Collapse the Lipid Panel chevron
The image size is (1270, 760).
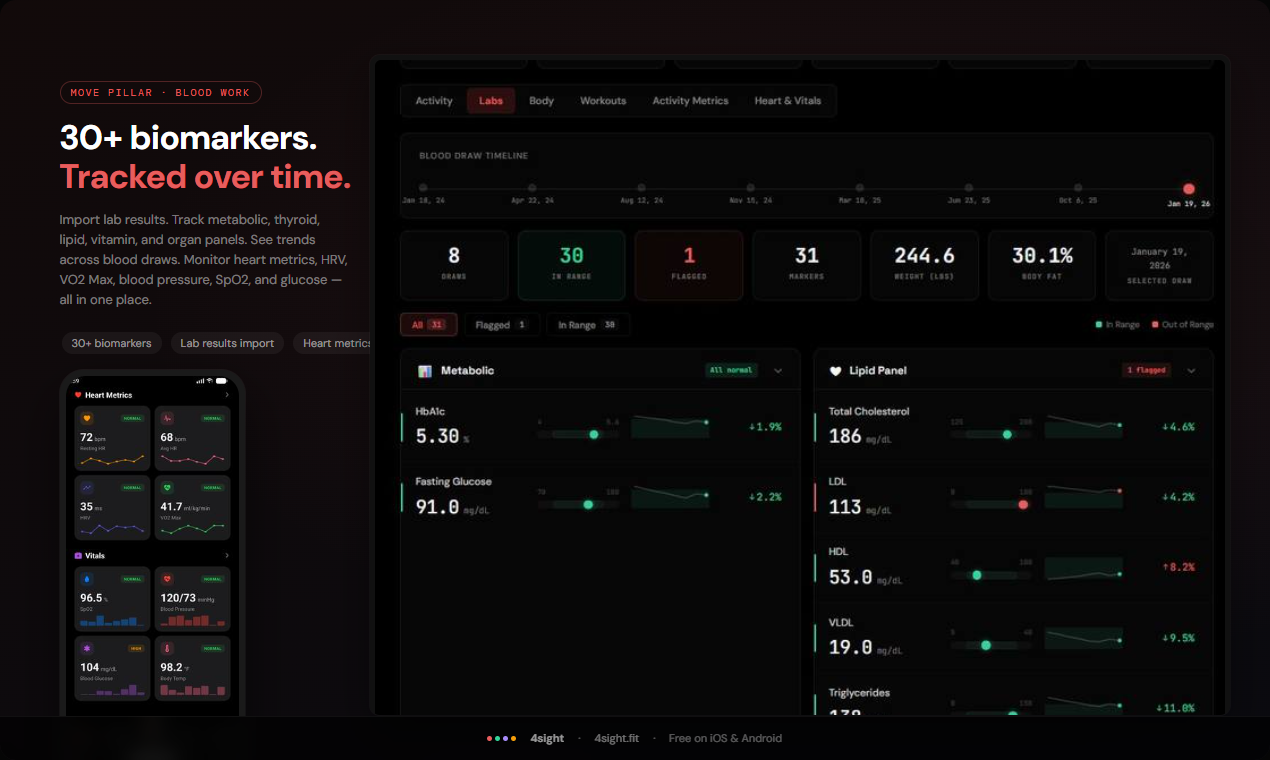[x=1191, y=371]
